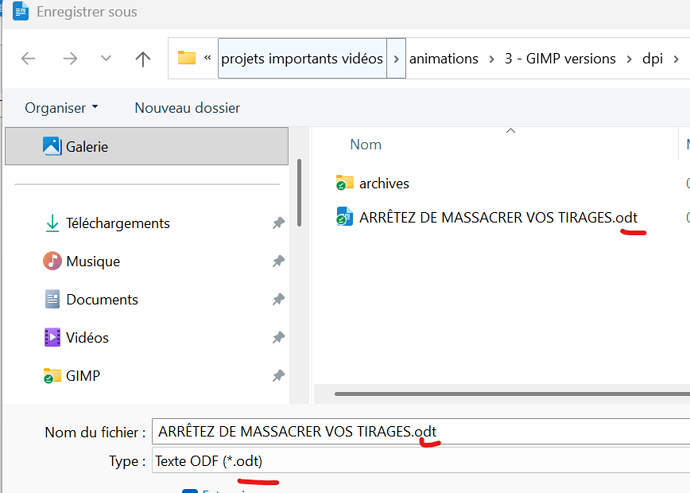Click the forward navigation arrow

[x=69, y=59]
